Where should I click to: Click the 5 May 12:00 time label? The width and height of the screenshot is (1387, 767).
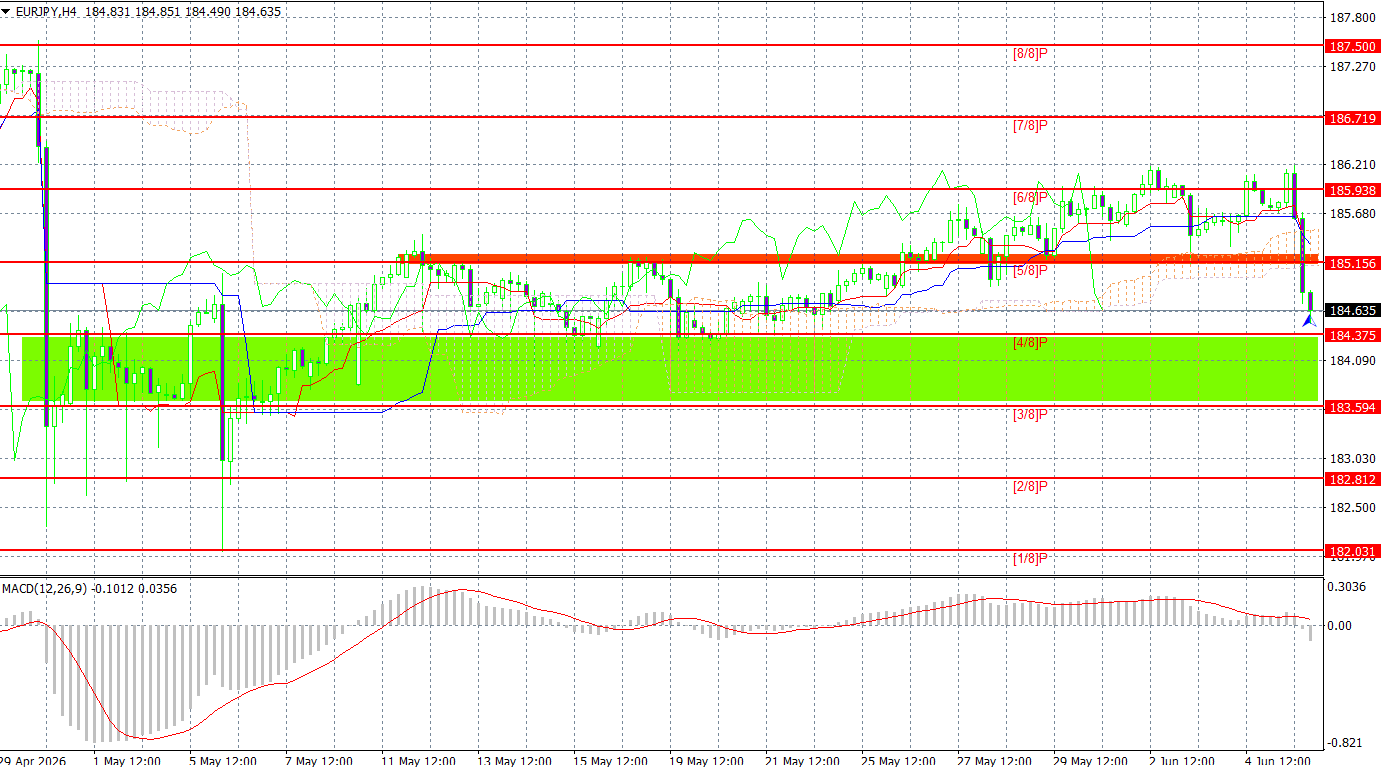point(223,760)
